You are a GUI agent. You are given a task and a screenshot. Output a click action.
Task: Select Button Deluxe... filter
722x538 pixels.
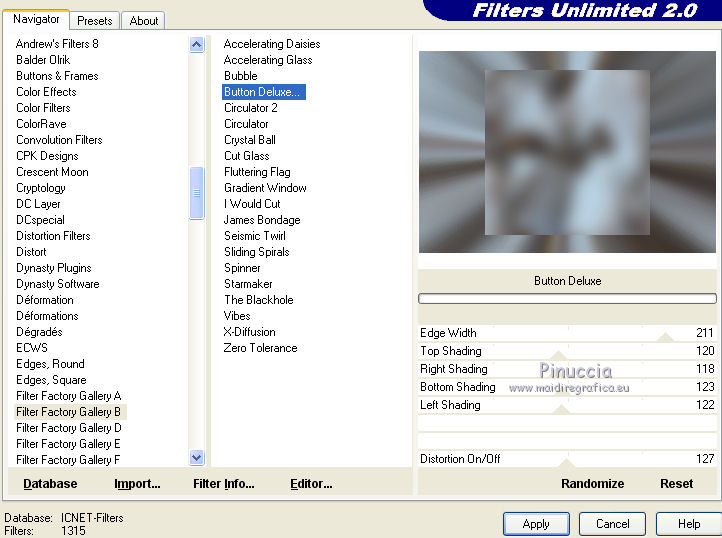coord(263,92)
